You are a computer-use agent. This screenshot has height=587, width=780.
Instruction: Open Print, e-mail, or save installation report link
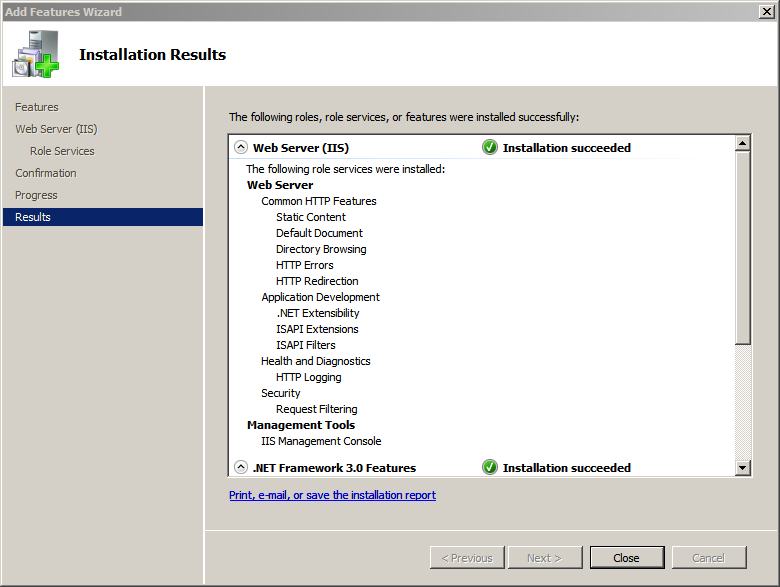pos(332,495)
